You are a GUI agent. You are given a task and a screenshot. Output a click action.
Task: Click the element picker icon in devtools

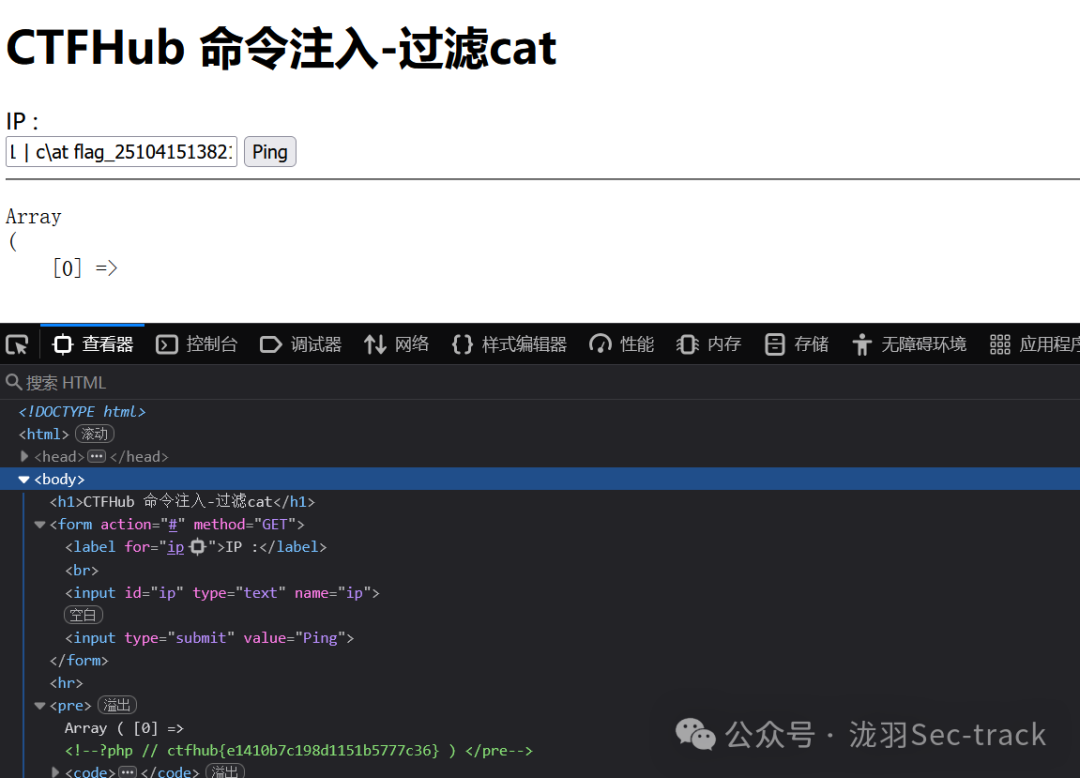coord(17,344)
